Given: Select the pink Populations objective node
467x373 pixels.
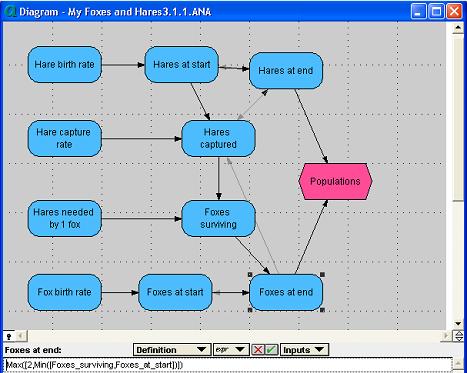Looking at the screenshot, I should 335,181.
